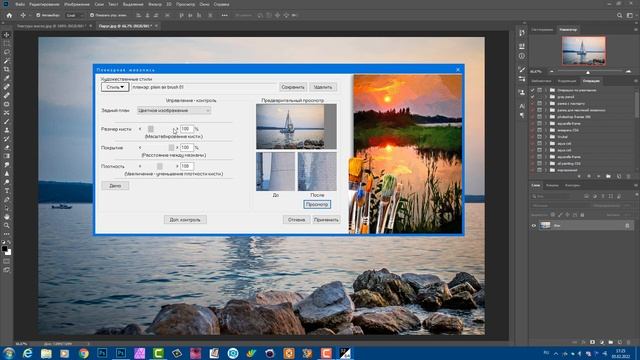This screenshot has width=640, height=360.
Task: Click the Демо button
Action: tap(115, 186)
